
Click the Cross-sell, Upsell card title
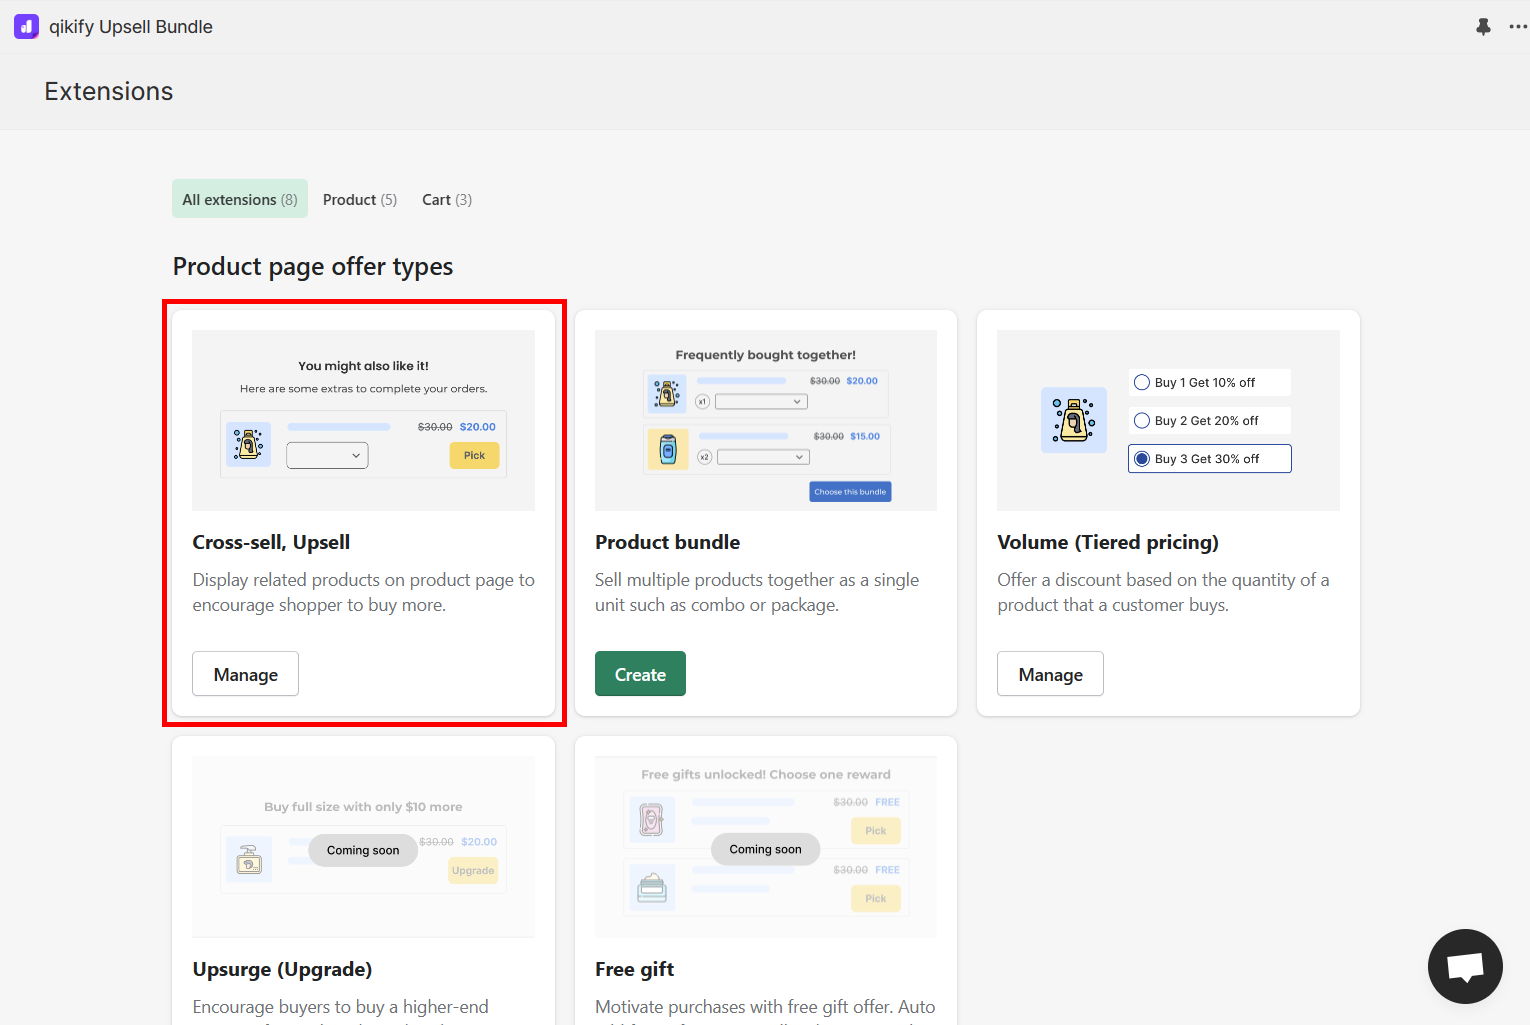point(271,542)
